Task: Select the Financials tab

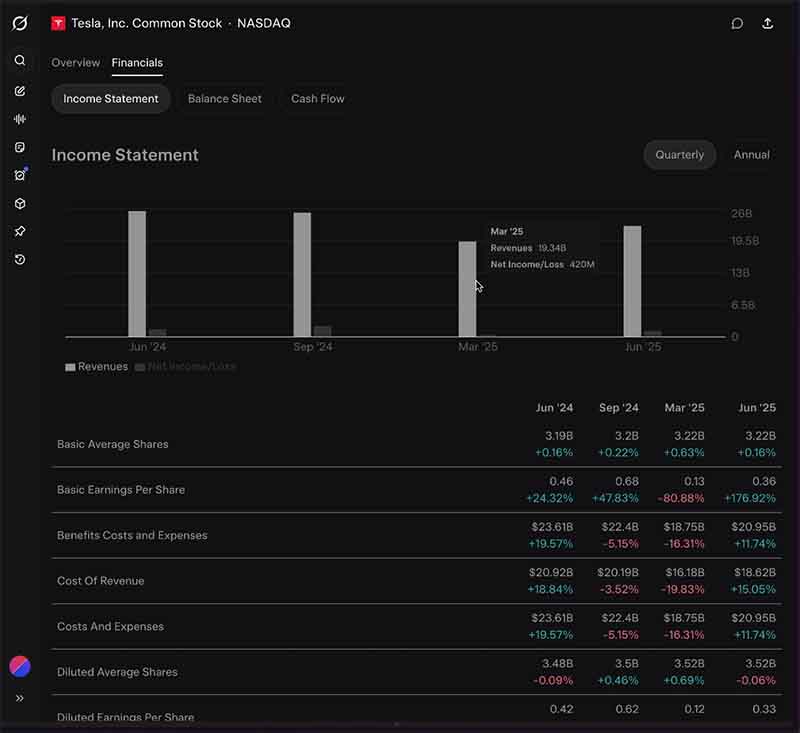Action: click(x=137, y=63)
